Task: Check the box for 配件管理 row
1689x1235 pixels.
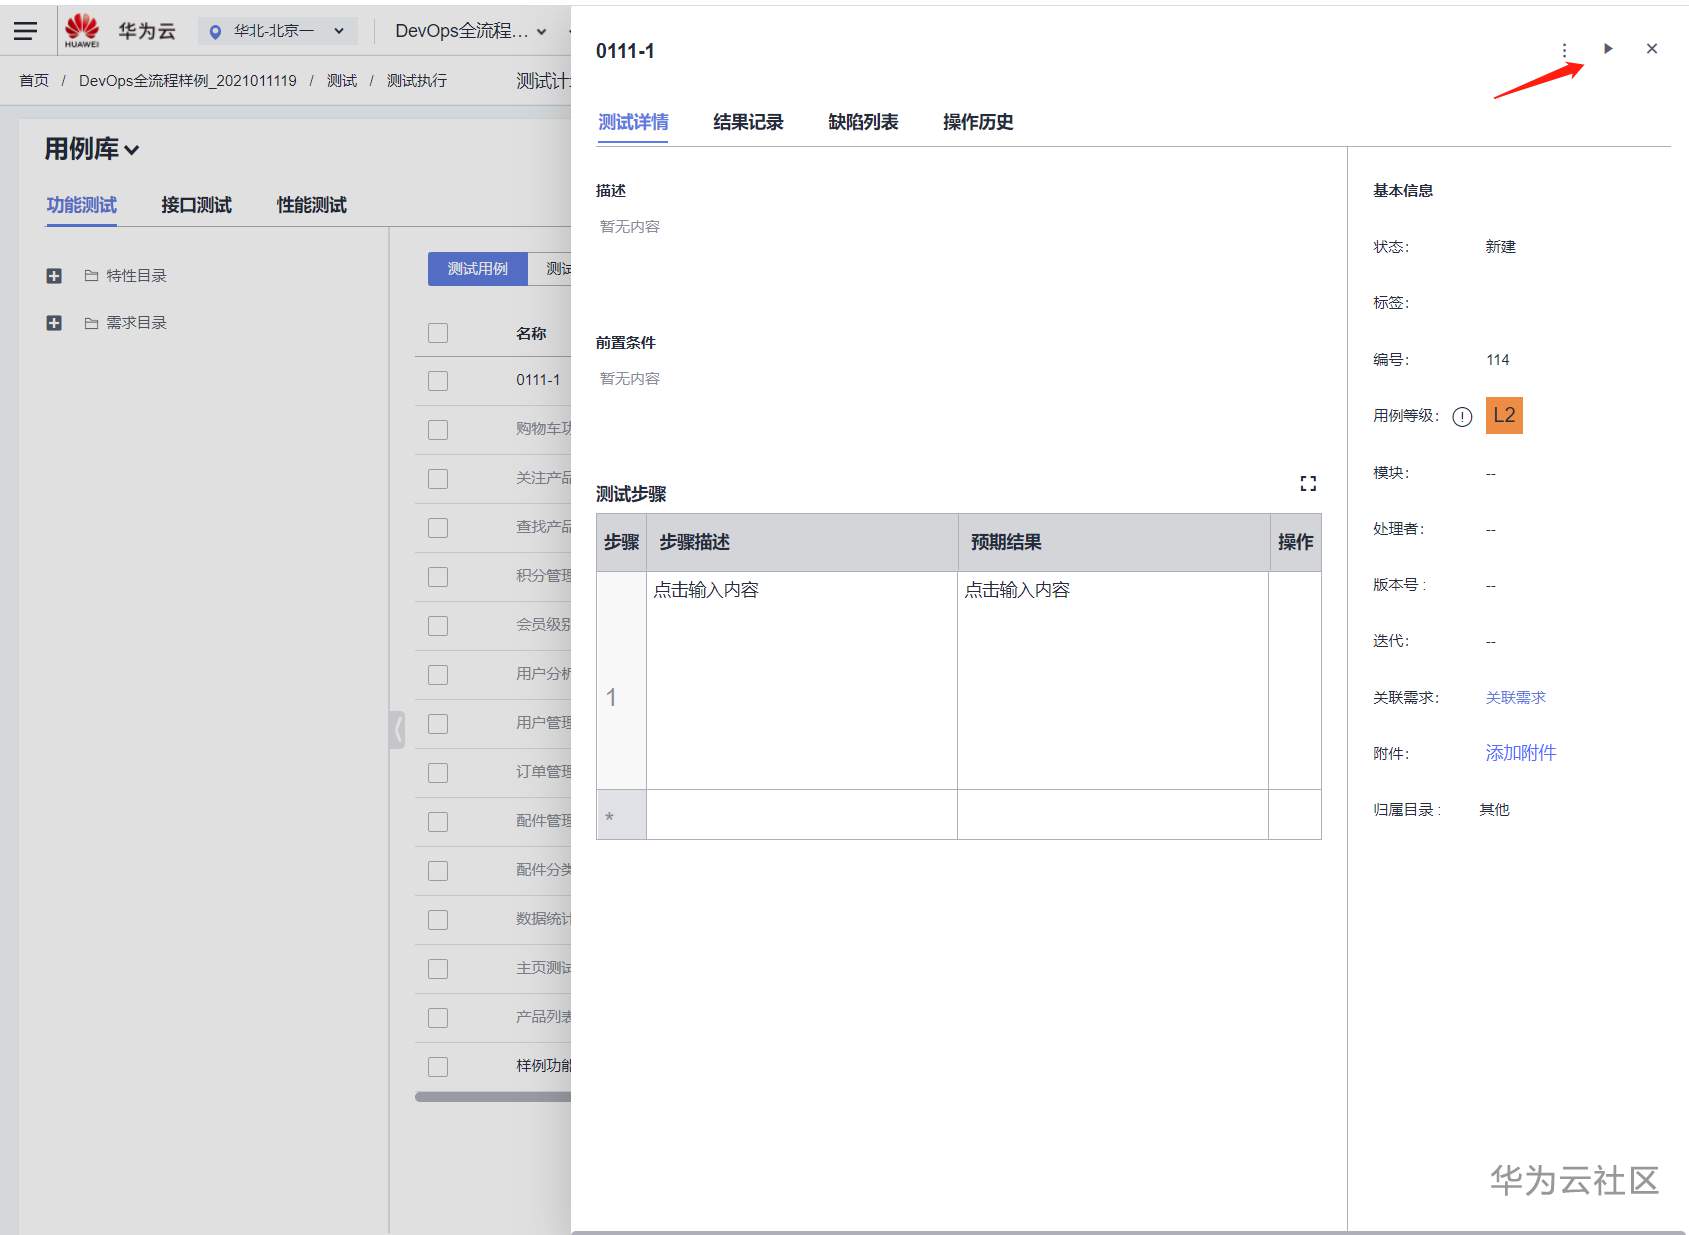Action: tap(438, 822)
